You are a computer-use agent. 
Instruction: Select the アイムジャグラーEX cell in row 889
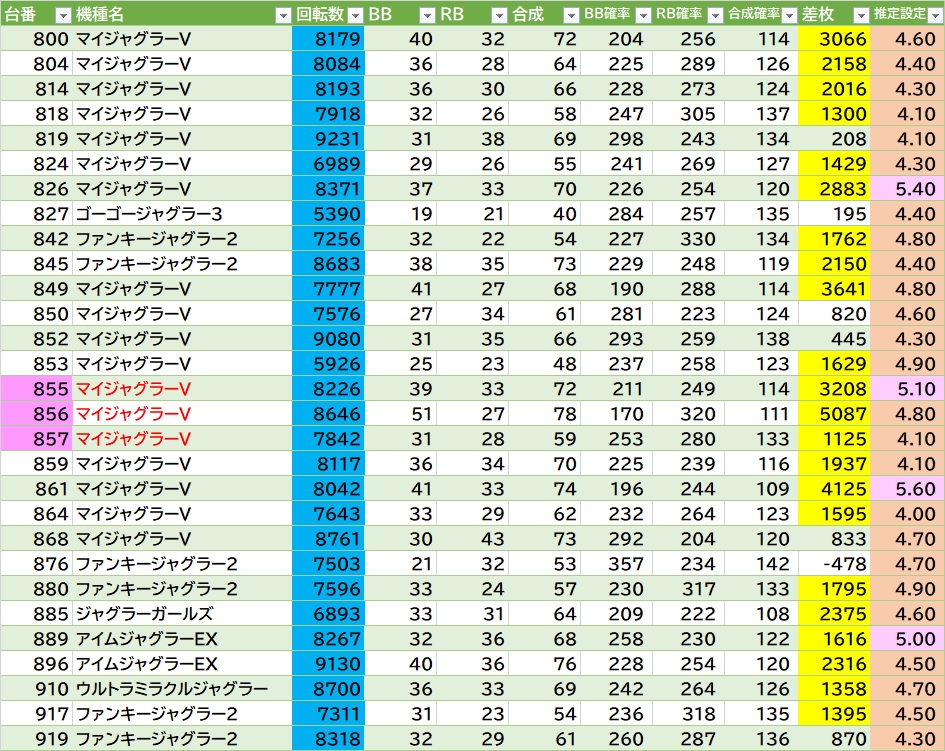(182, 639)
